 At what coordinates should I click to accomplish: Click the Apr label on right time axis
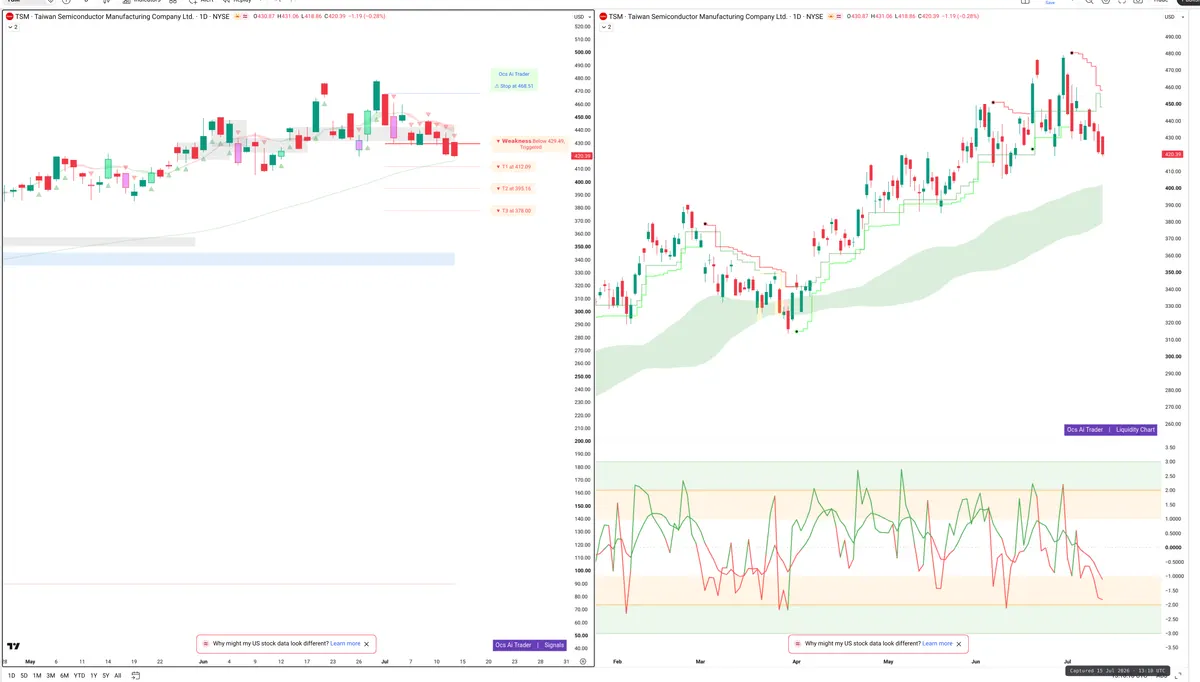(x=797, y=661)
